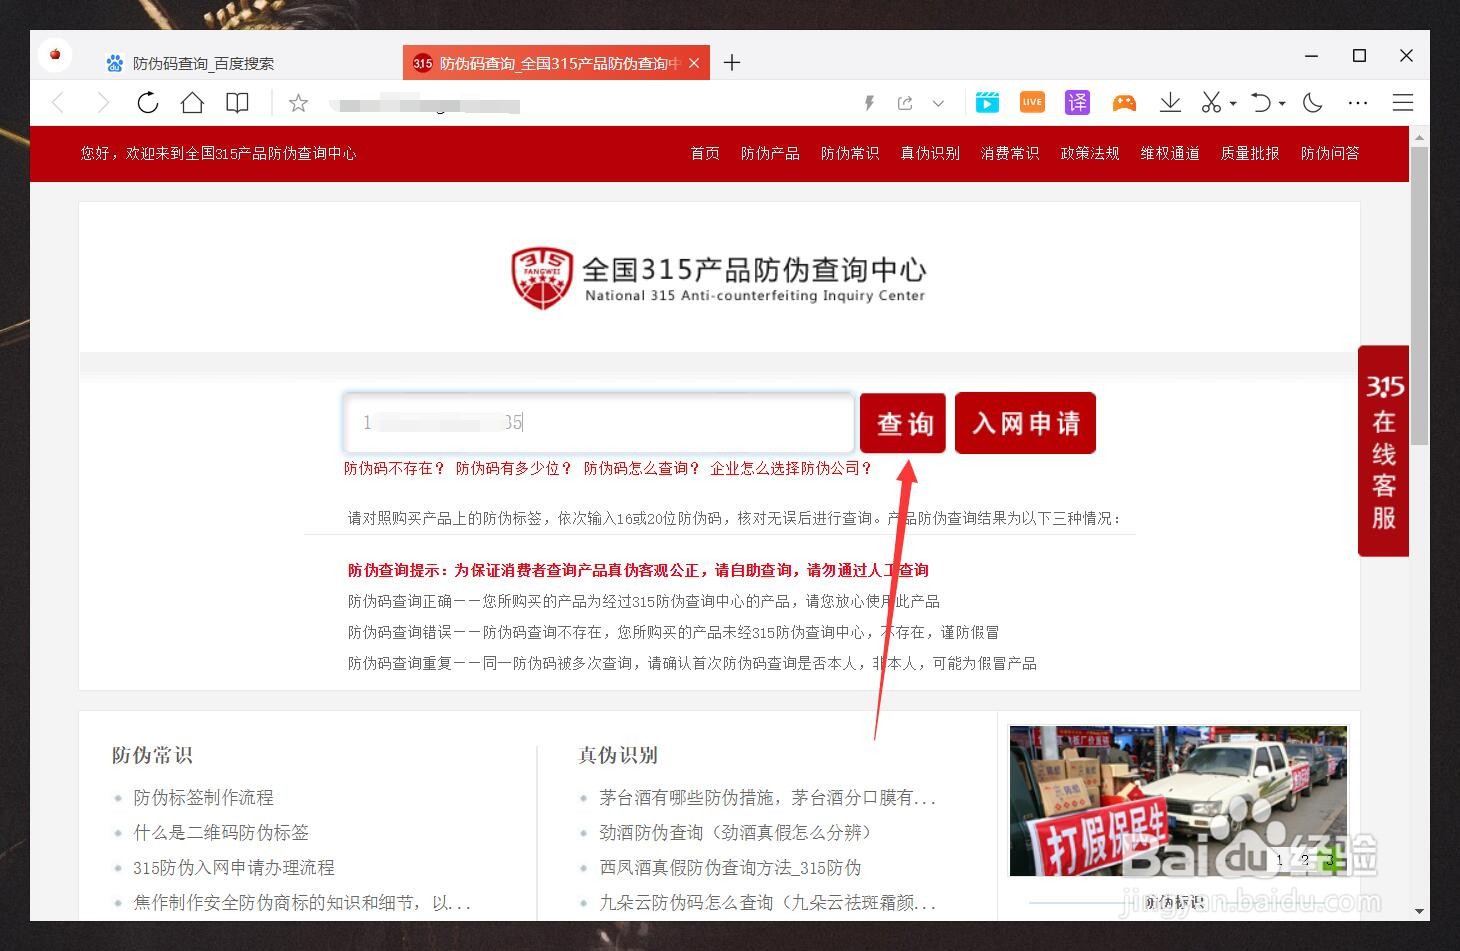Image resolution: width=1460 pixels, height=951 pixels.
Task: Open the orange LIVE toolbar icon
Action: coord(1032,102)
